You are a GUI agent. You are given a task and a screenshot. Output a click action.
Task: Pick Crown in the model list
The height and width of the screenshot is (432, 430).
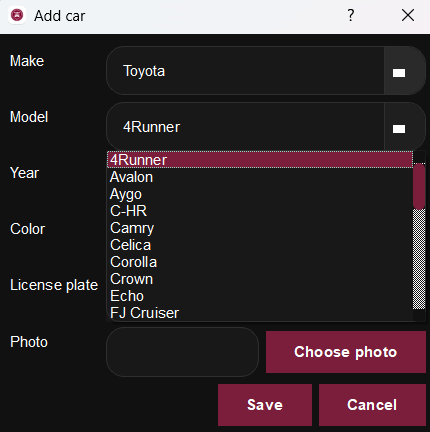point(260,279)
